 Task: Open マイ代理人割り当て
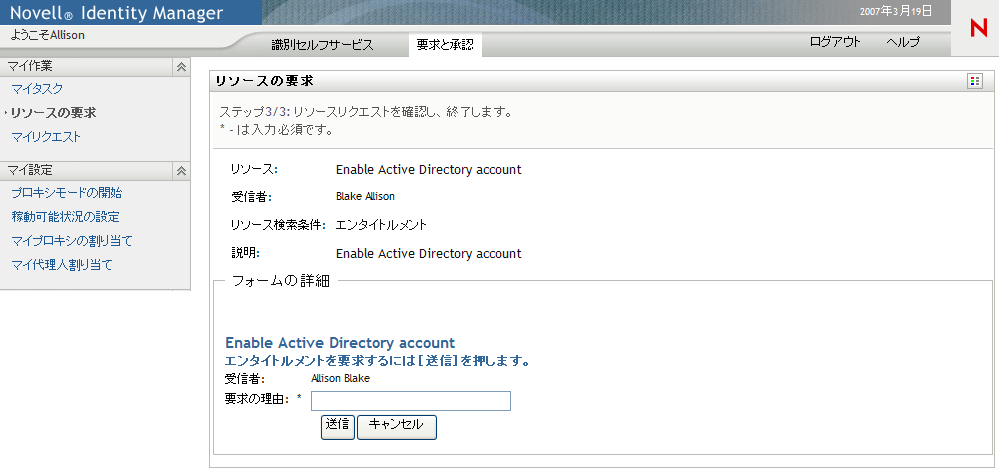(x=61, y=265)
